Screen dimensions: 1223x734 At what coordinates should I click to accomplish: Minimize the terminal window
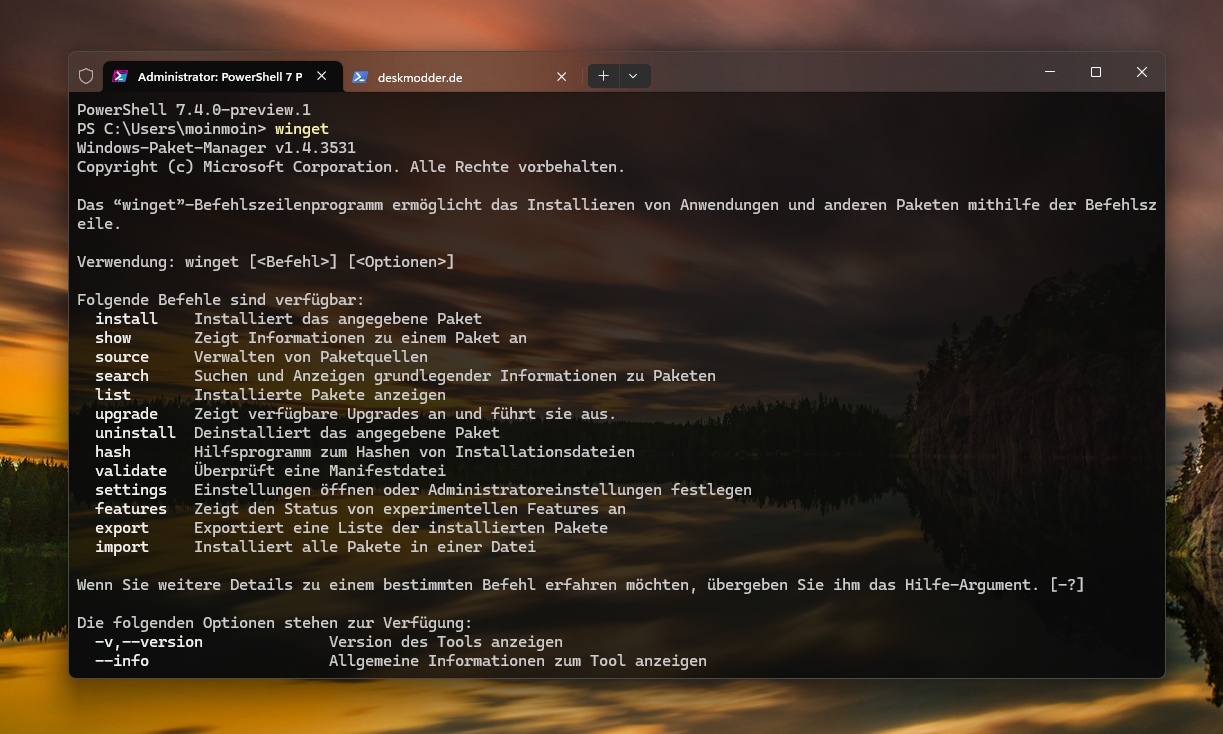tap(1050, 72)
